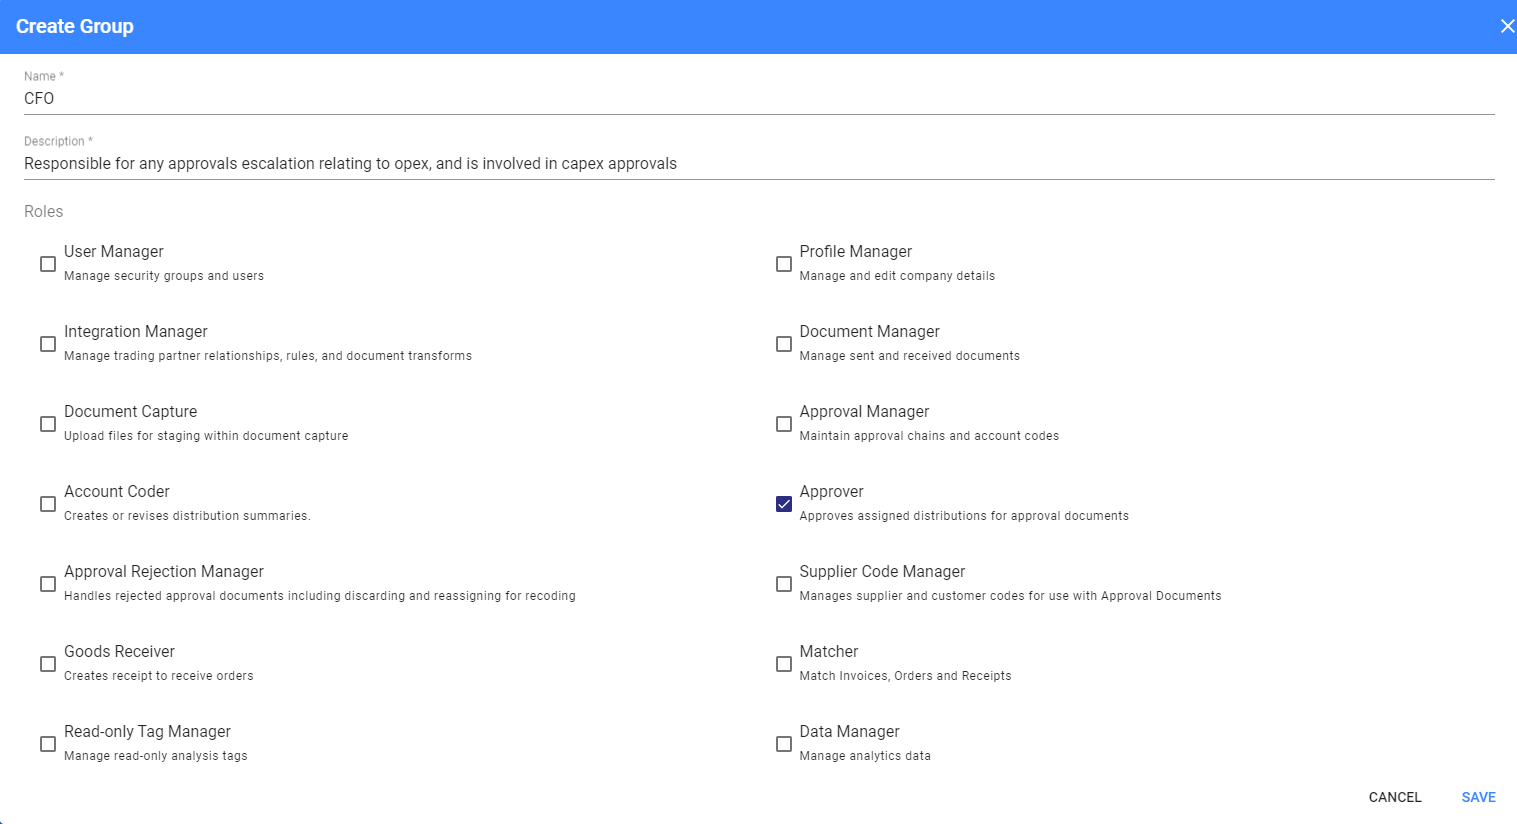This screenshot has height=824, width=1517.
Task: Click the Approver role label text
Action: point(831,491)
